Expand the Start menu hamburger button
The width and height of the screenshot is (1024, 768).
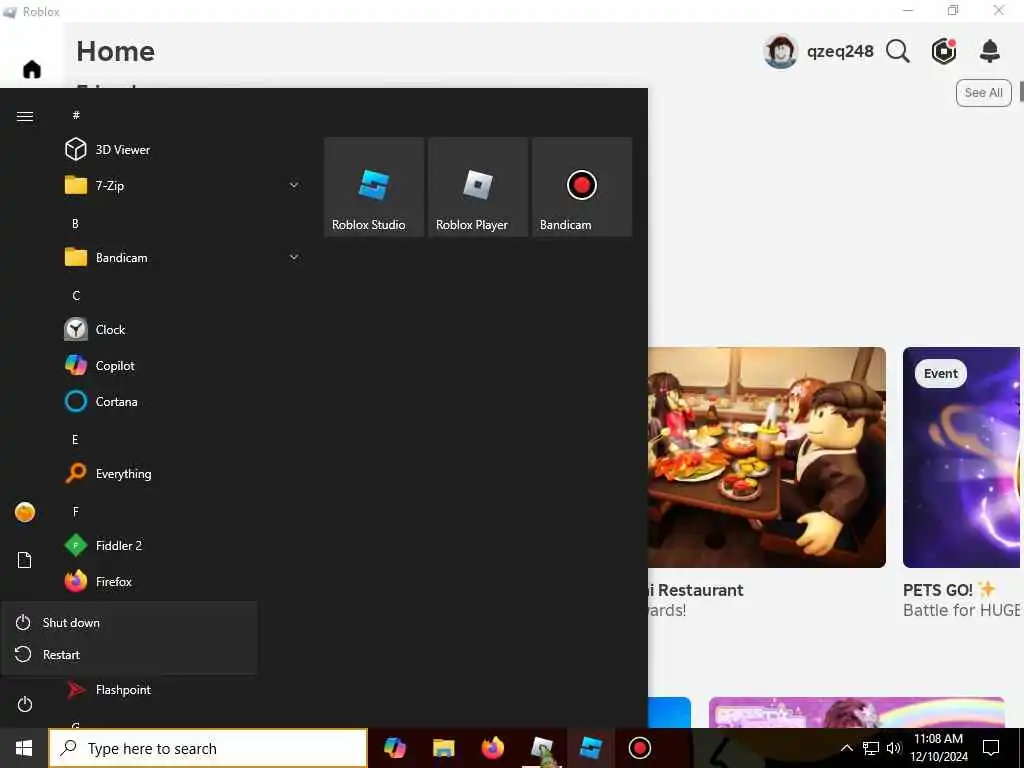pyautogui.click(x=25, y=116)
